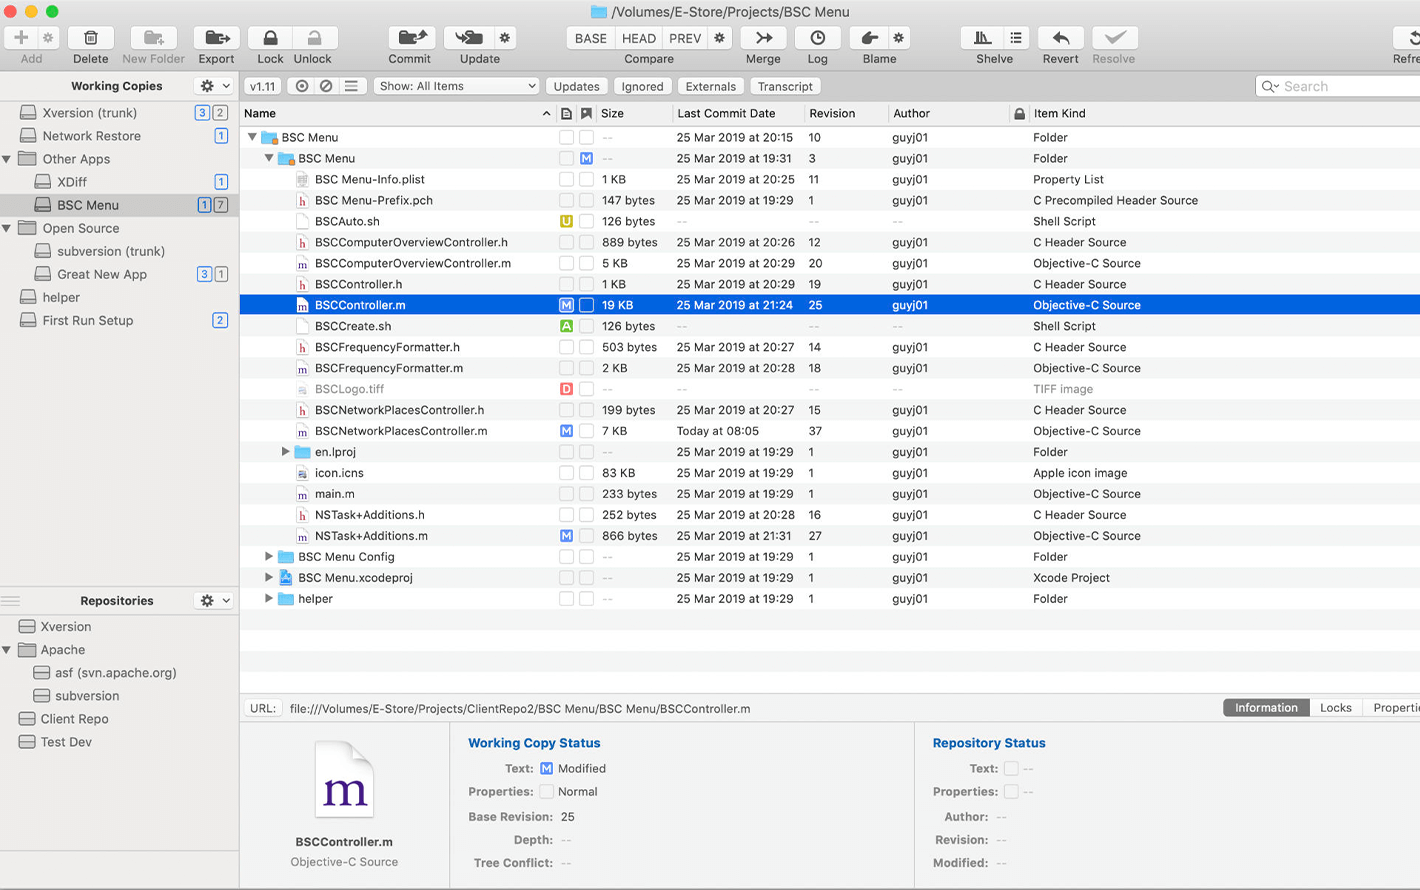
Task: Open the Log history icon
Action: (x=817, y=38)
